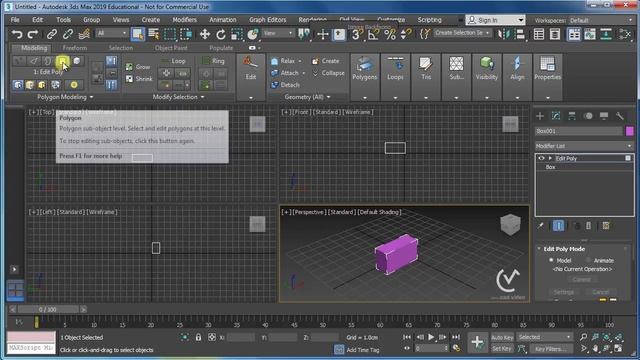Screen dimensions: 640x360
Task: Click the Play Animation button
Action: point(431,337)
